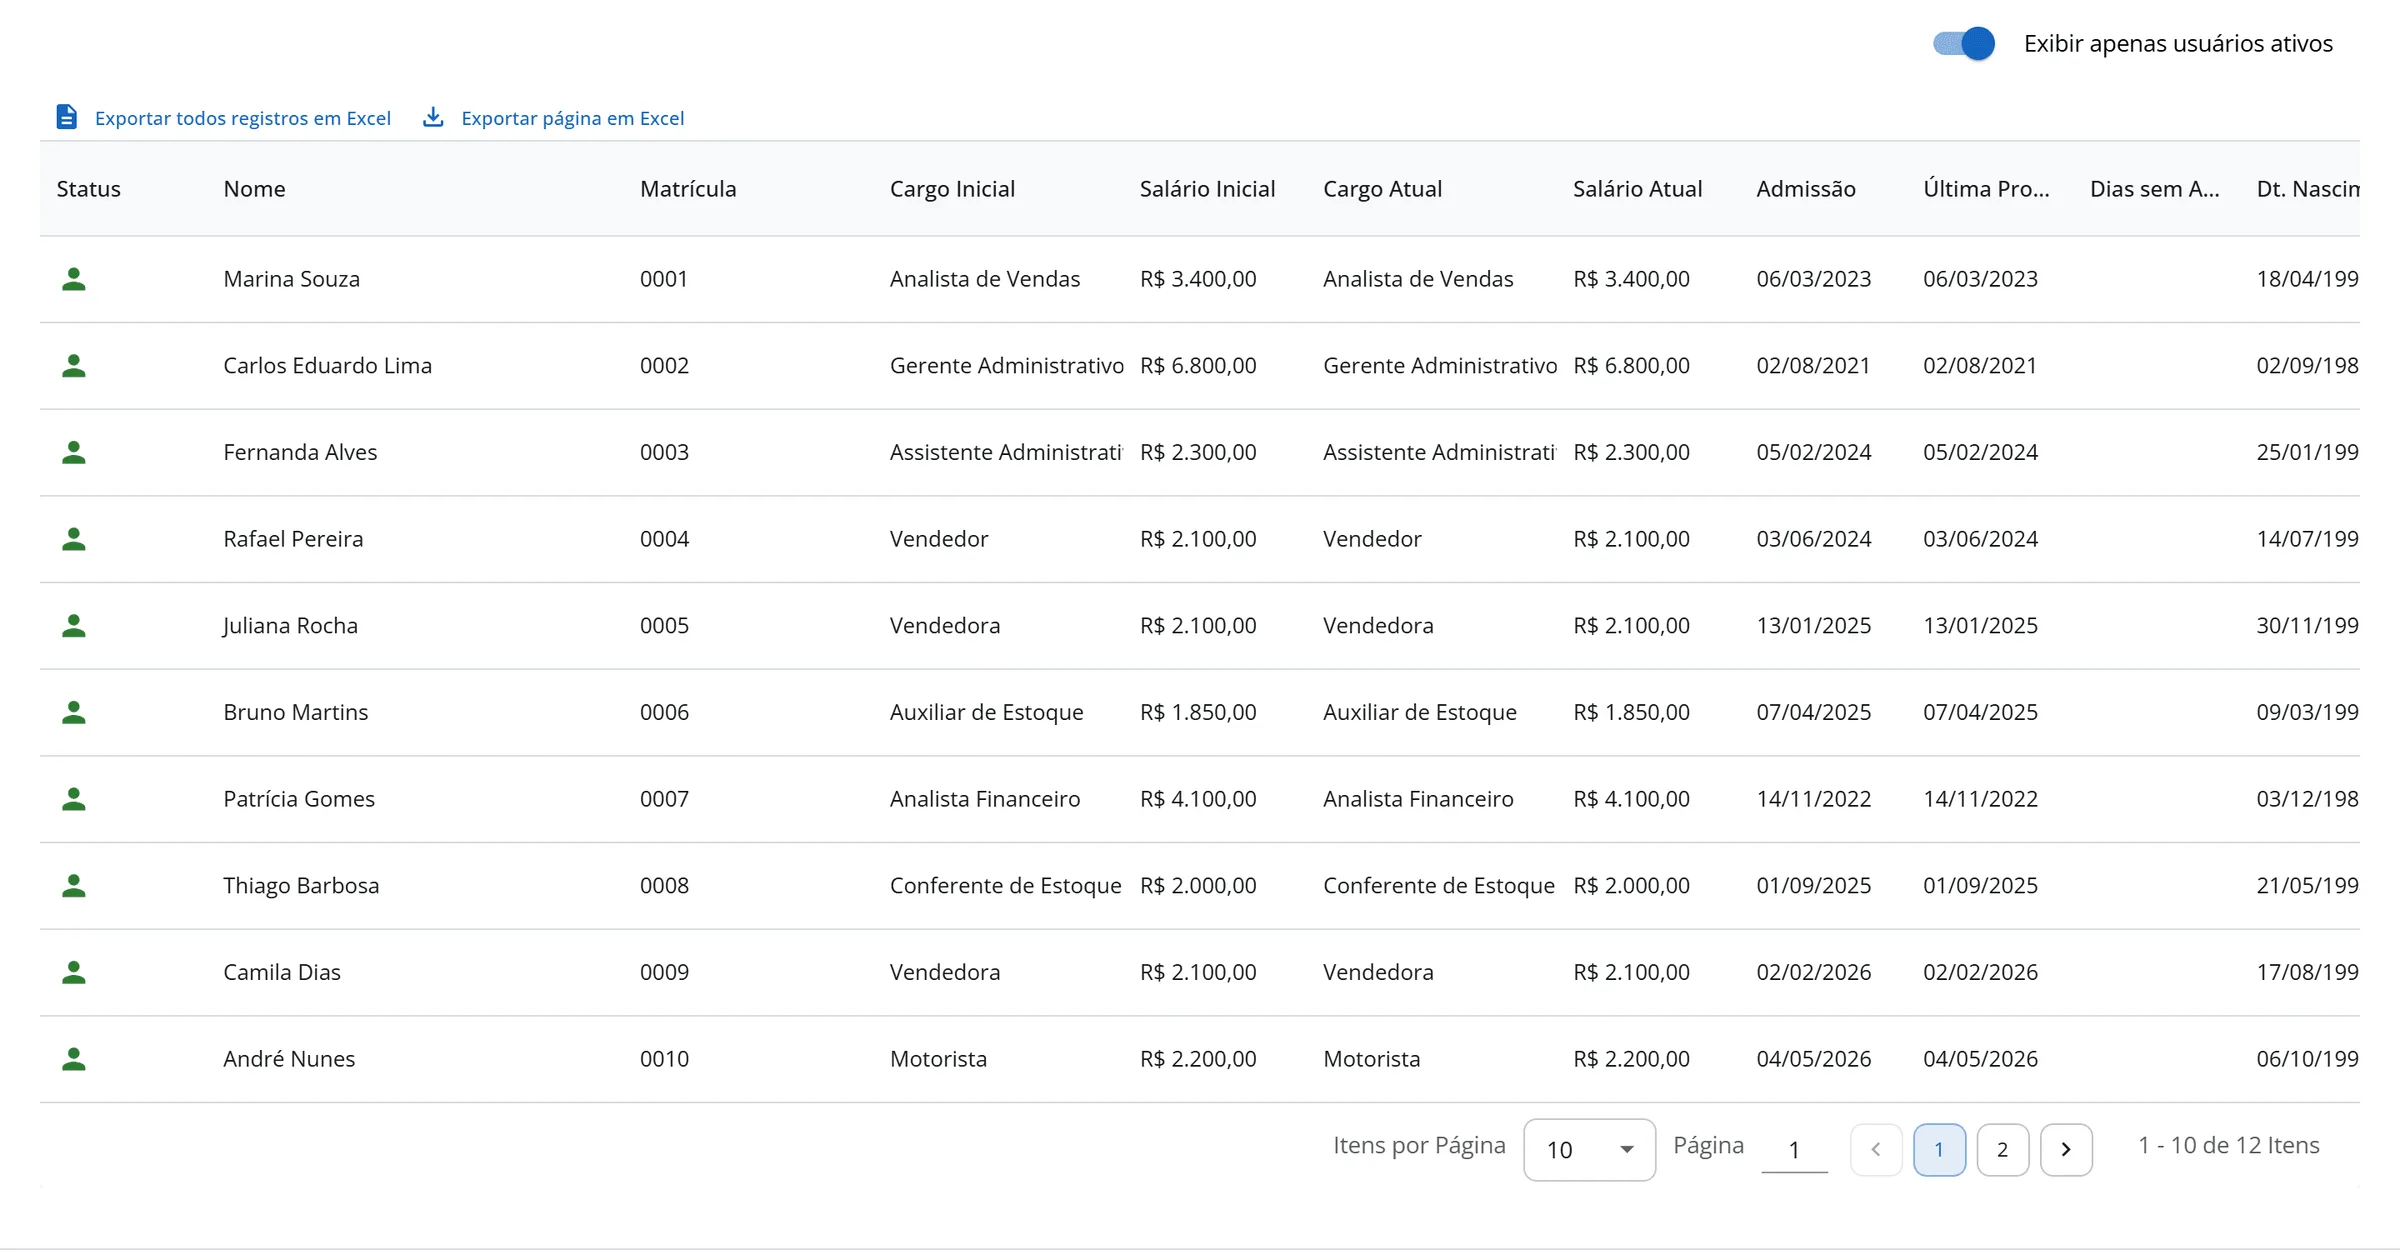
Task: Open 'Exportar página em Excel' link
Action: point(573,118)
